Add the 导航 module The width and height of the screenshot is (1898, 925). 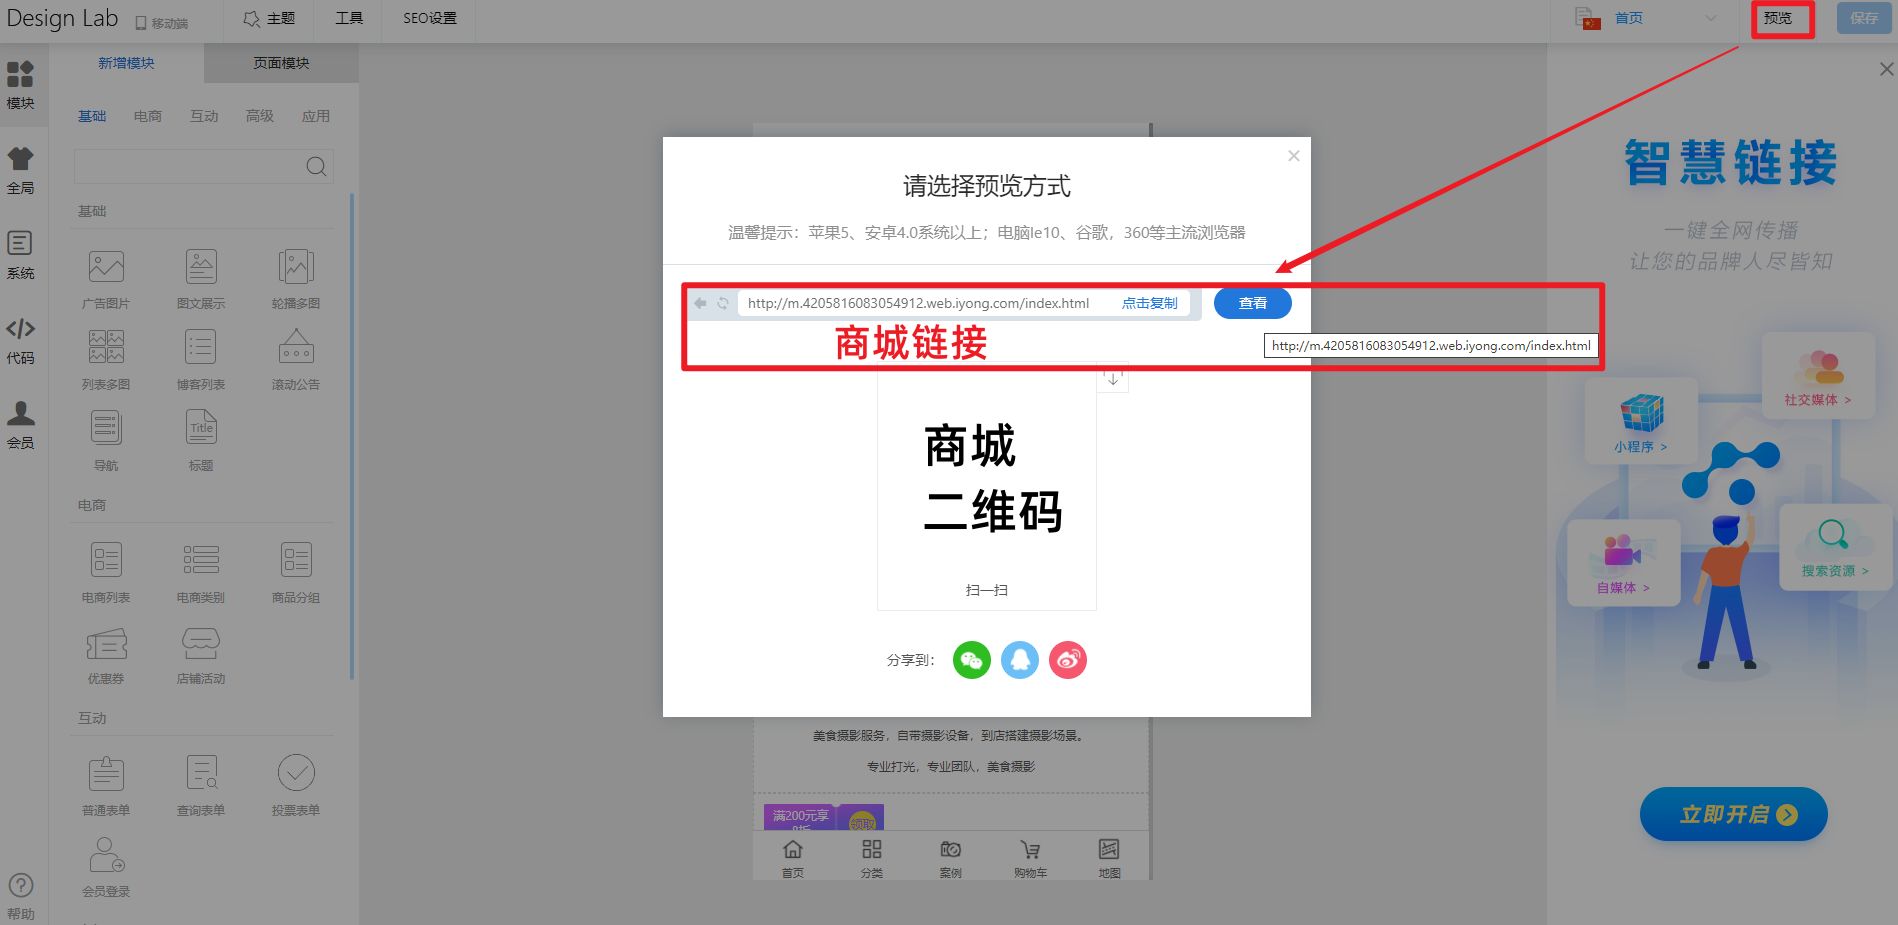point(106,441)
